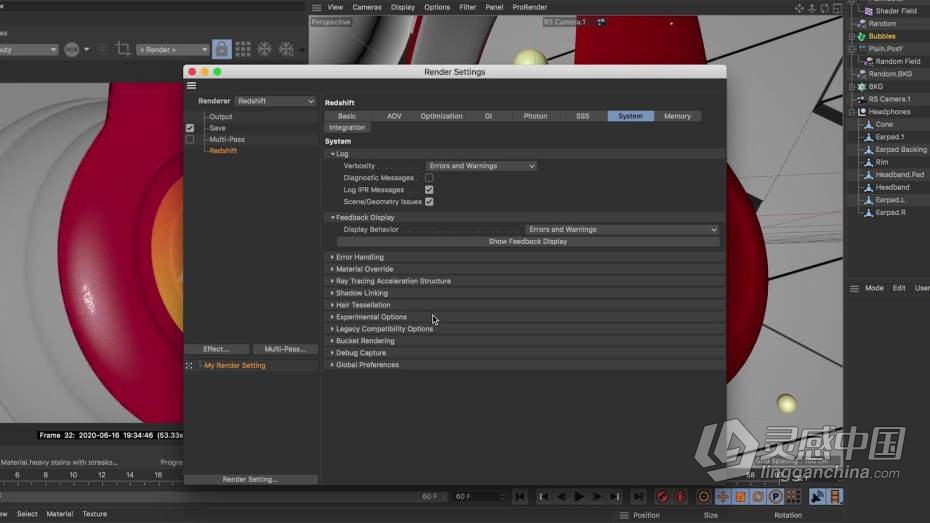This screenshot has height=523, width=930.
Task: Open the Display Behavior dropdown
Action: click(x=622, y=229)
